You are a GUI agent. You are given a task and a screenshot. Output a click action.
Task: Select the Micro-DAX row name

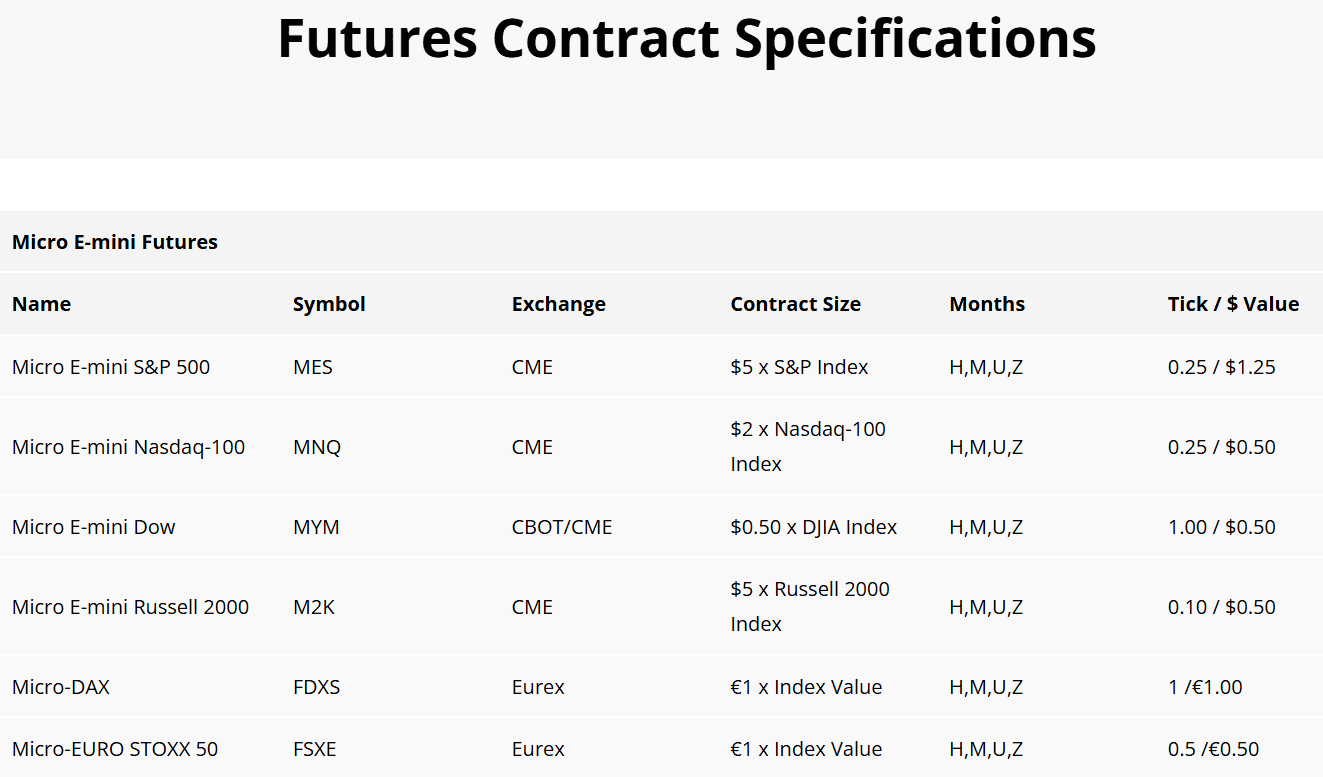point(61,687)
